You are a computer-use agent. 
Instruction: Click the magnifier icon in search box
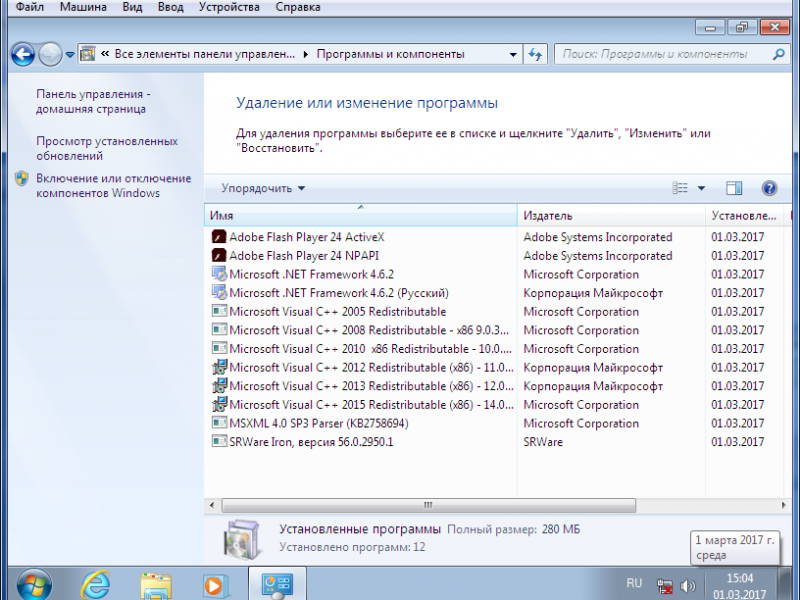779,54
